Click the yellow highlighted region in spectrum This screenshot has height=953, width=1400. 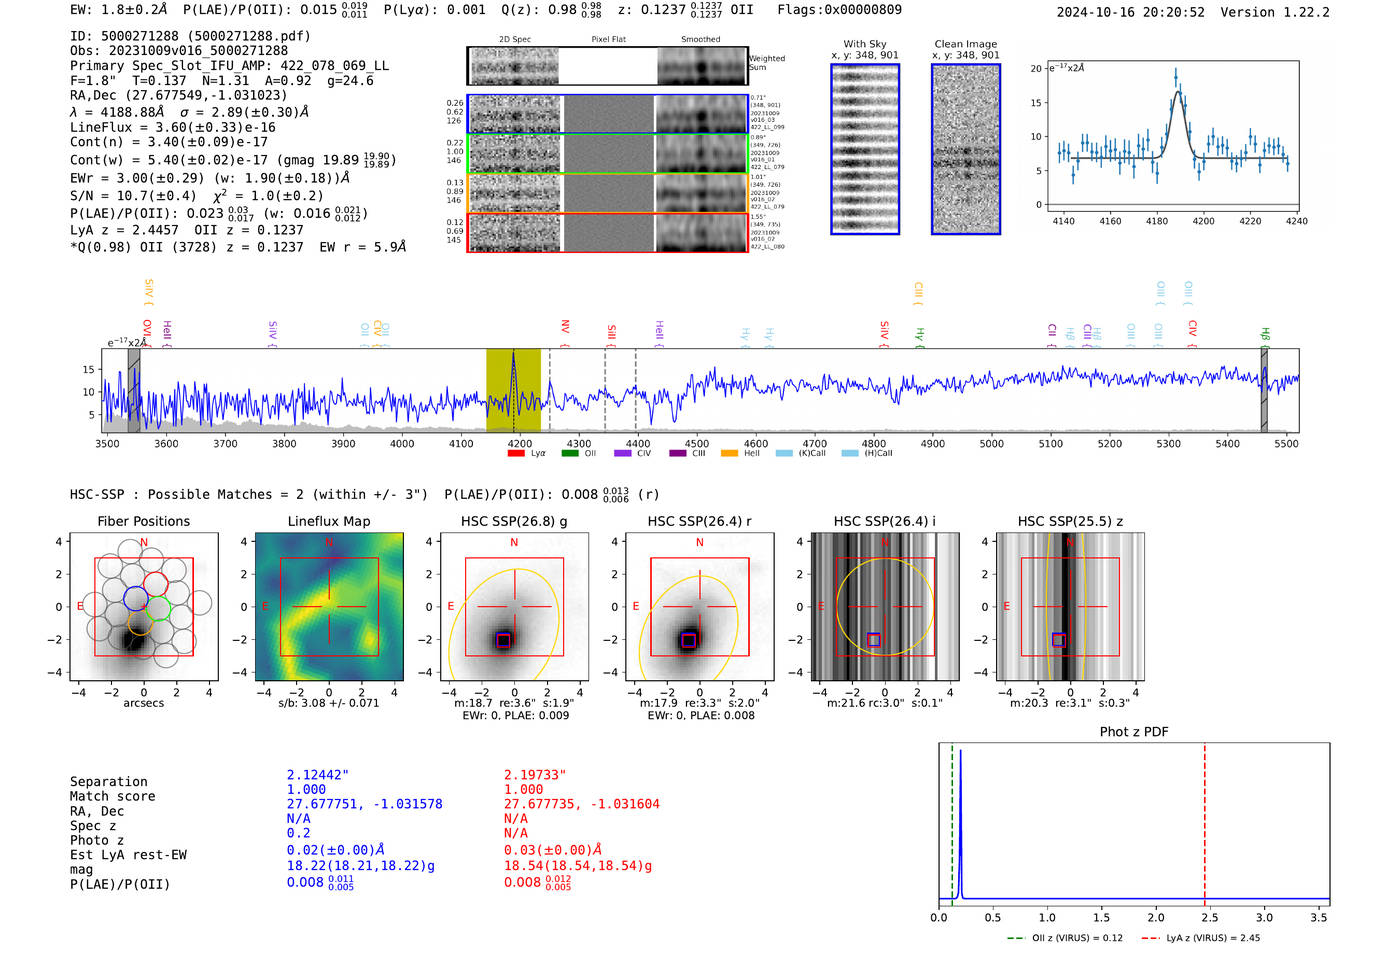pos(513,390)
